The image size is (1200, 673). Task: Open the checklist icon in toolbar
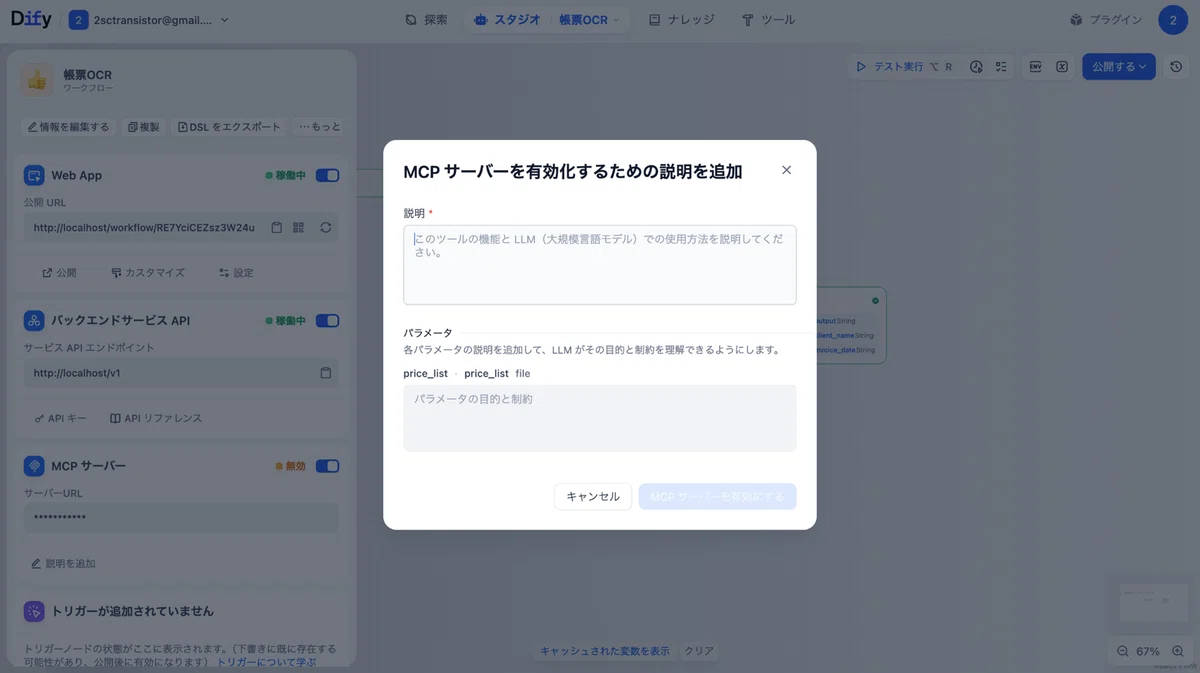click(1001, 67)
